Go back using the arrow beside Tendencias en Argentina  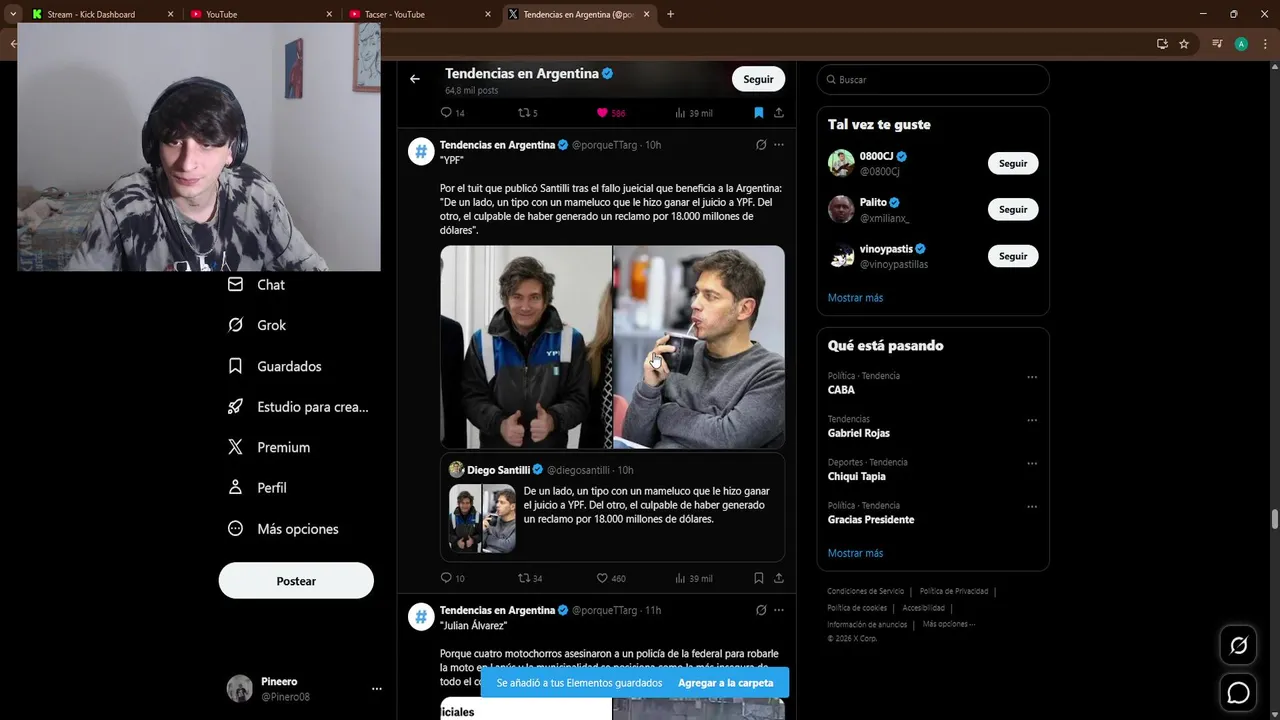click(x=415, y=79)
